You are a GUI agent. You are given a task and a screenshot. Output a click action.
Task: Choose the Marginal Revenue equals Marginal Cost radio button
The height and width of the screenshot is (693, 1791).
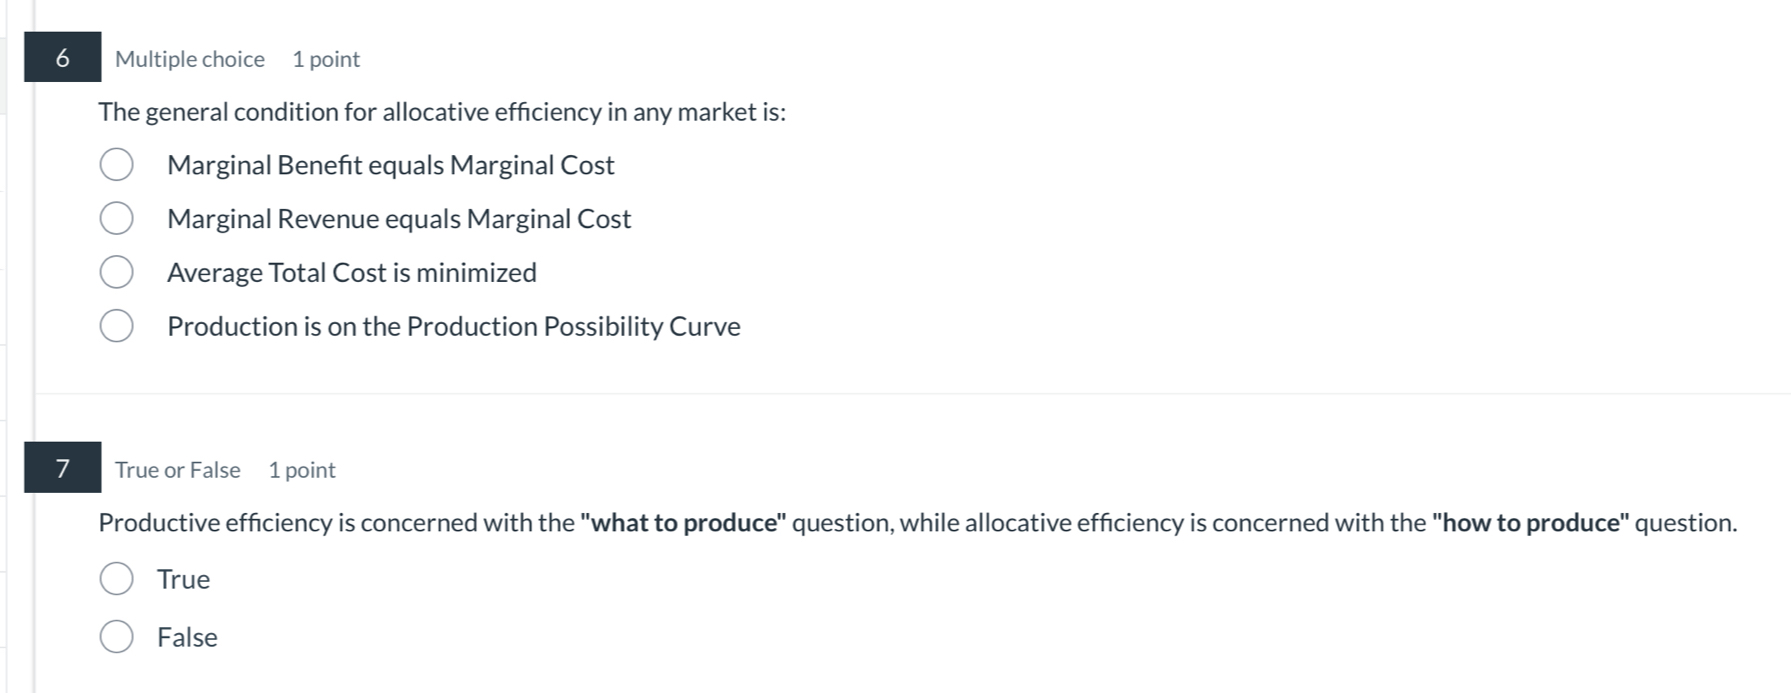[116, 218]
